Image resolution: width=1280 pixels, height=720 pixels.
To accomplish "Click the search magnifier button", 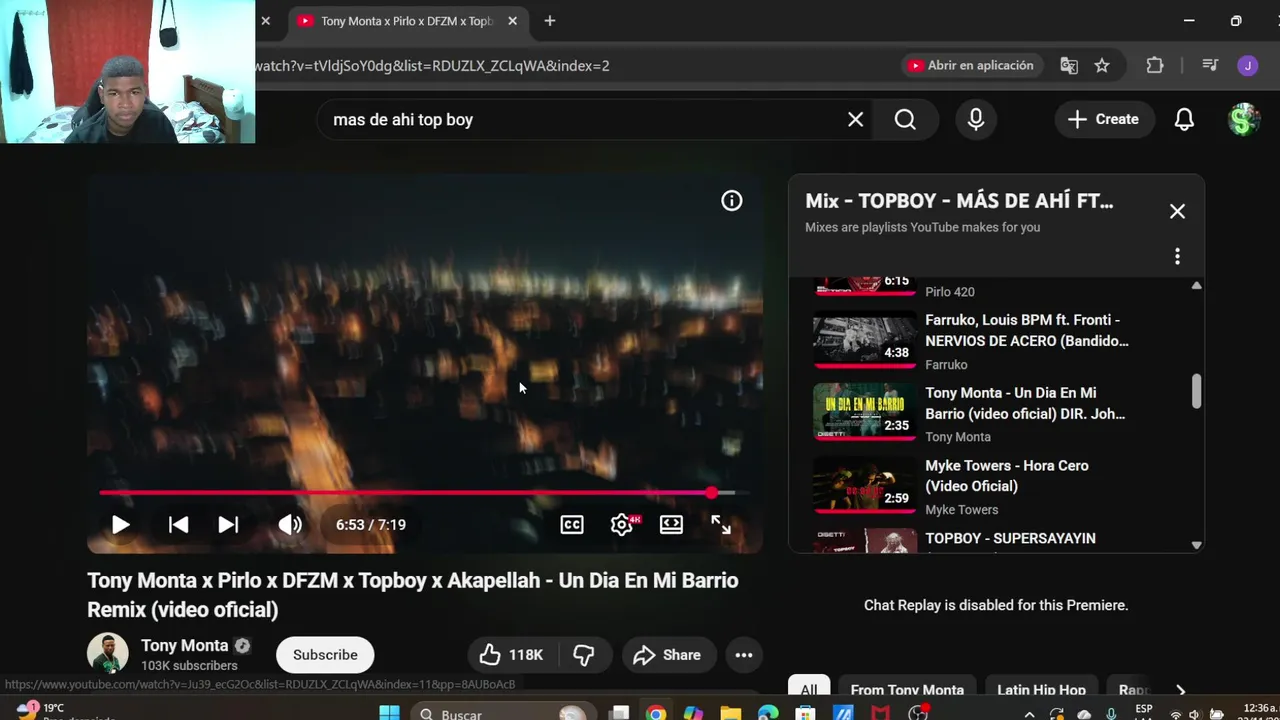I will [x=905, y=120].
